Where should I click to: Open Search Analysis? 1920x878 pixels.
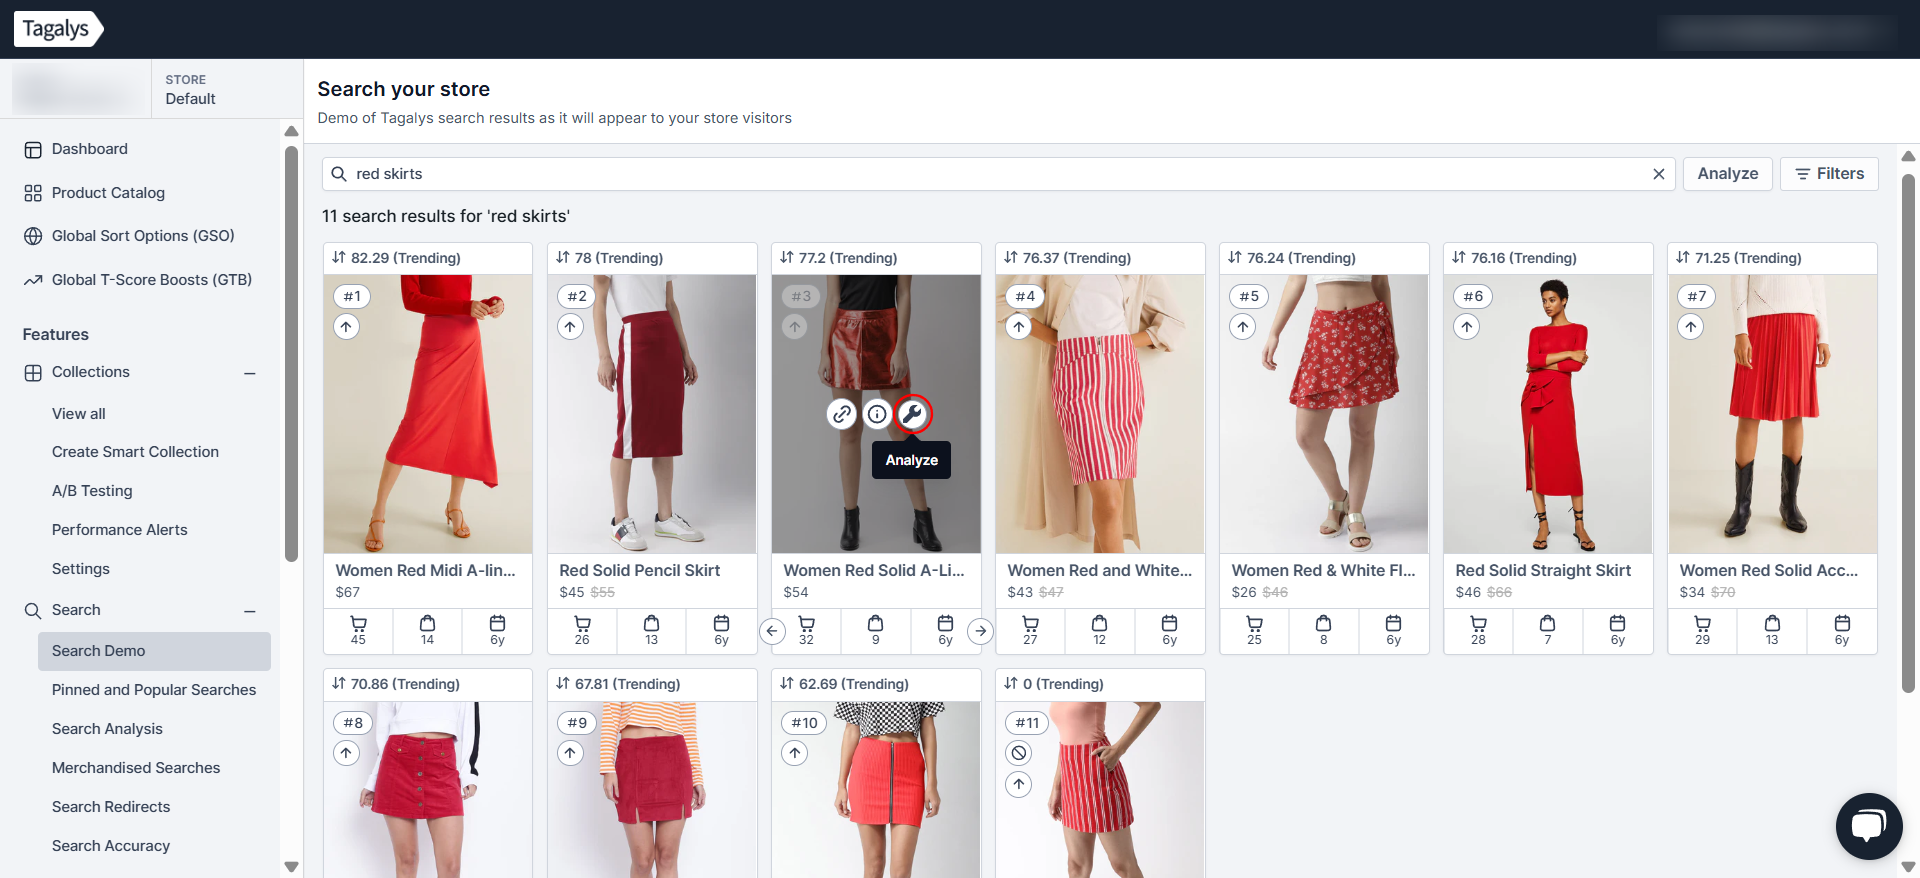point(107,729)
